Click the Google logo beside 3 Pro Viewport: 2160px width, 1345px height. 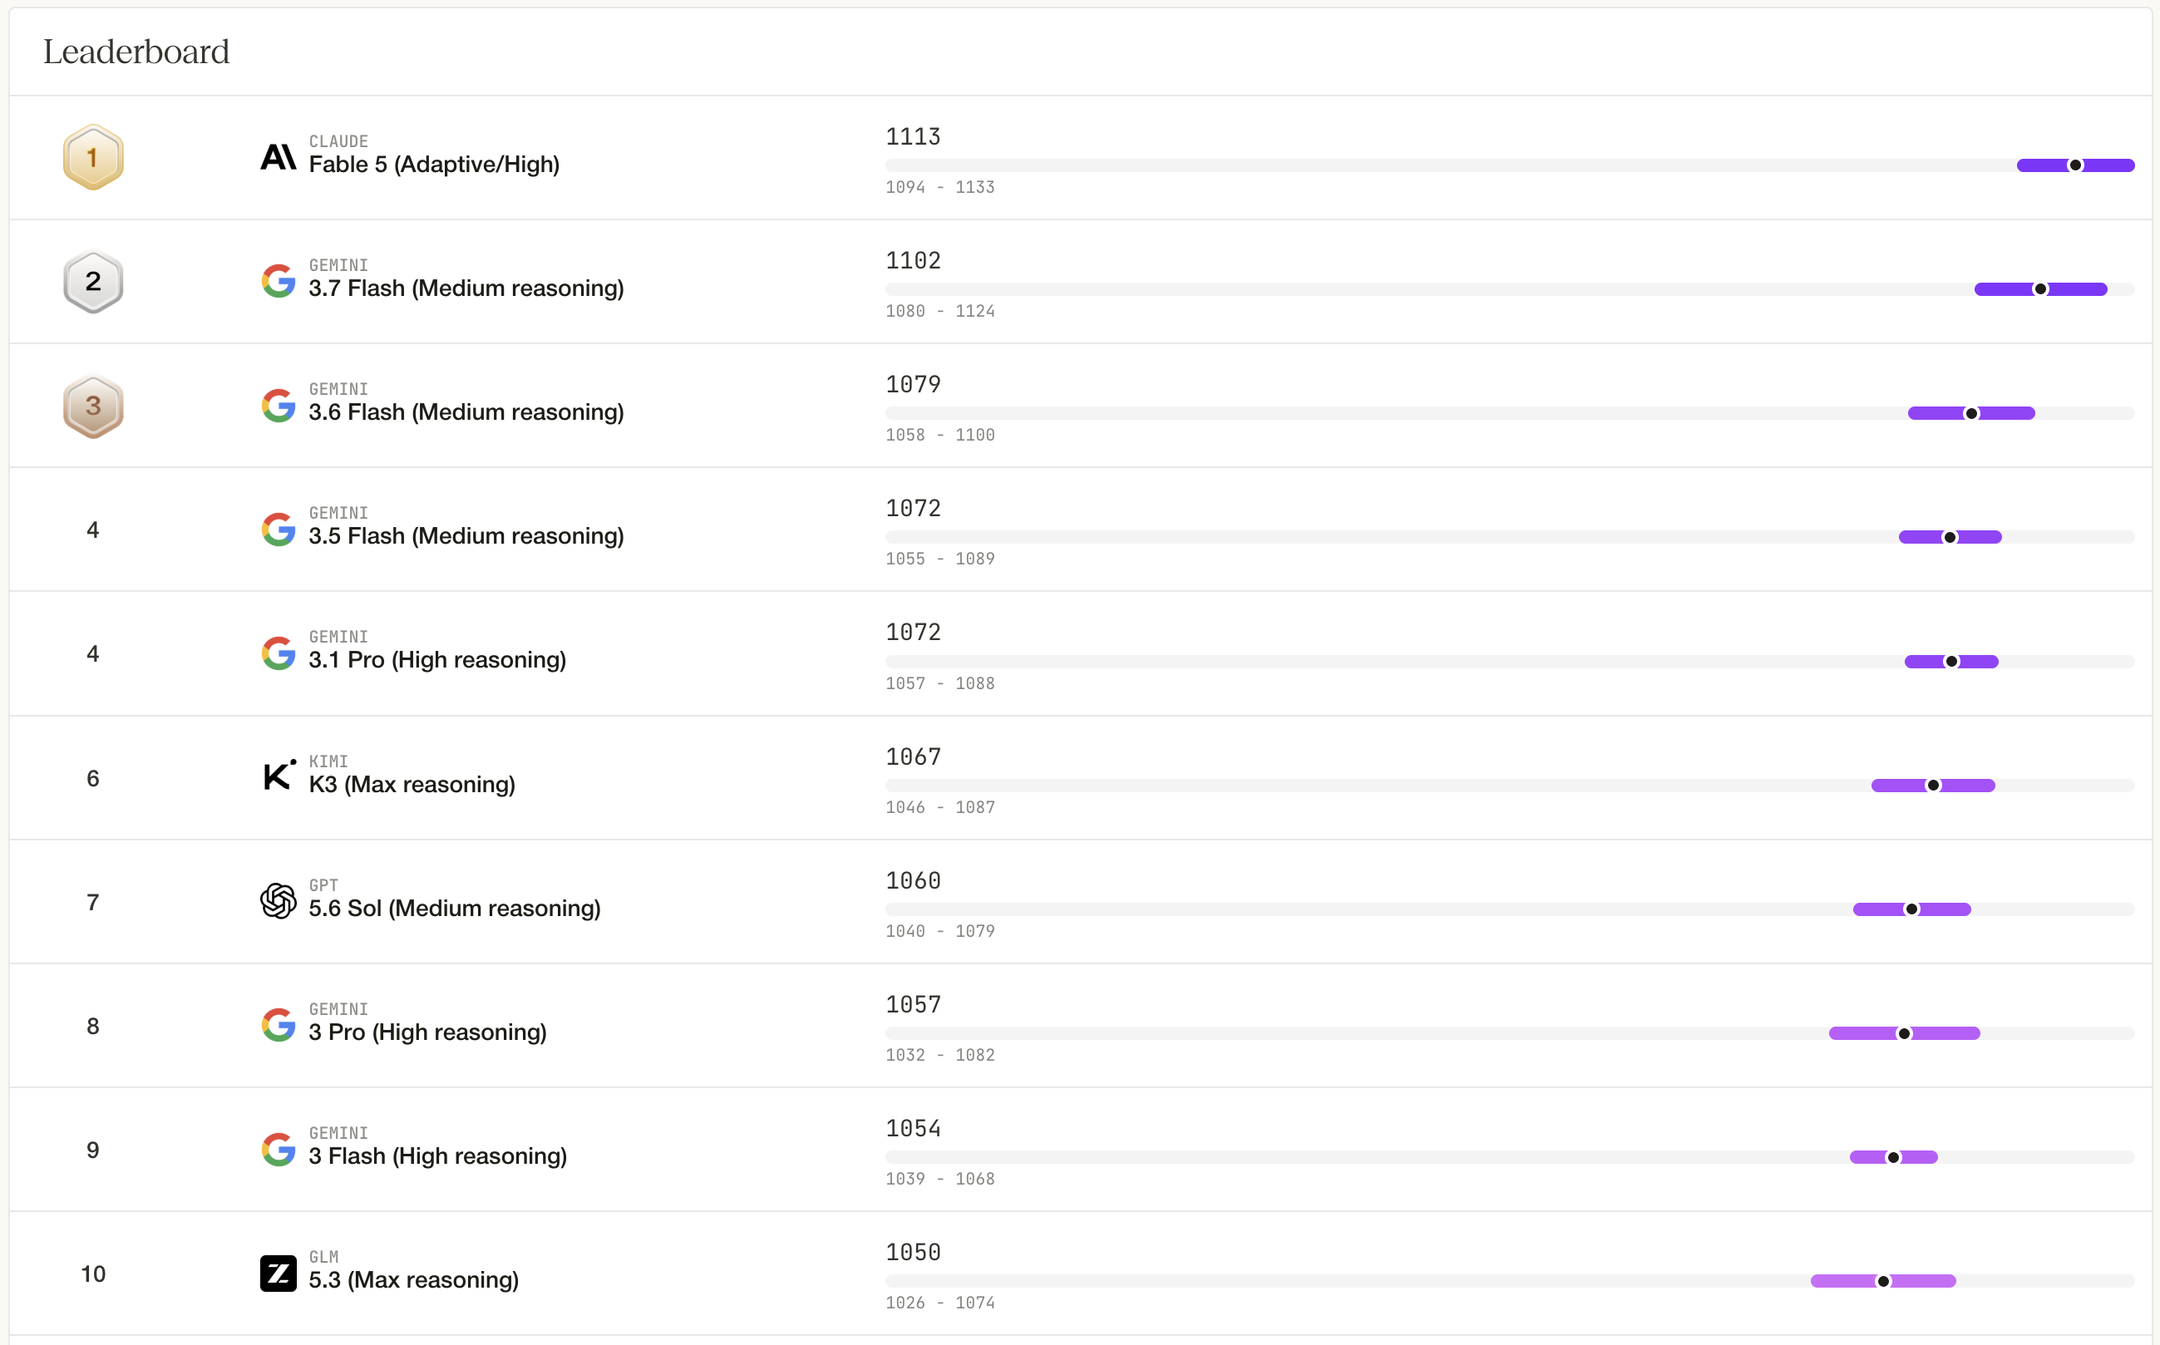pos(278,1025)
